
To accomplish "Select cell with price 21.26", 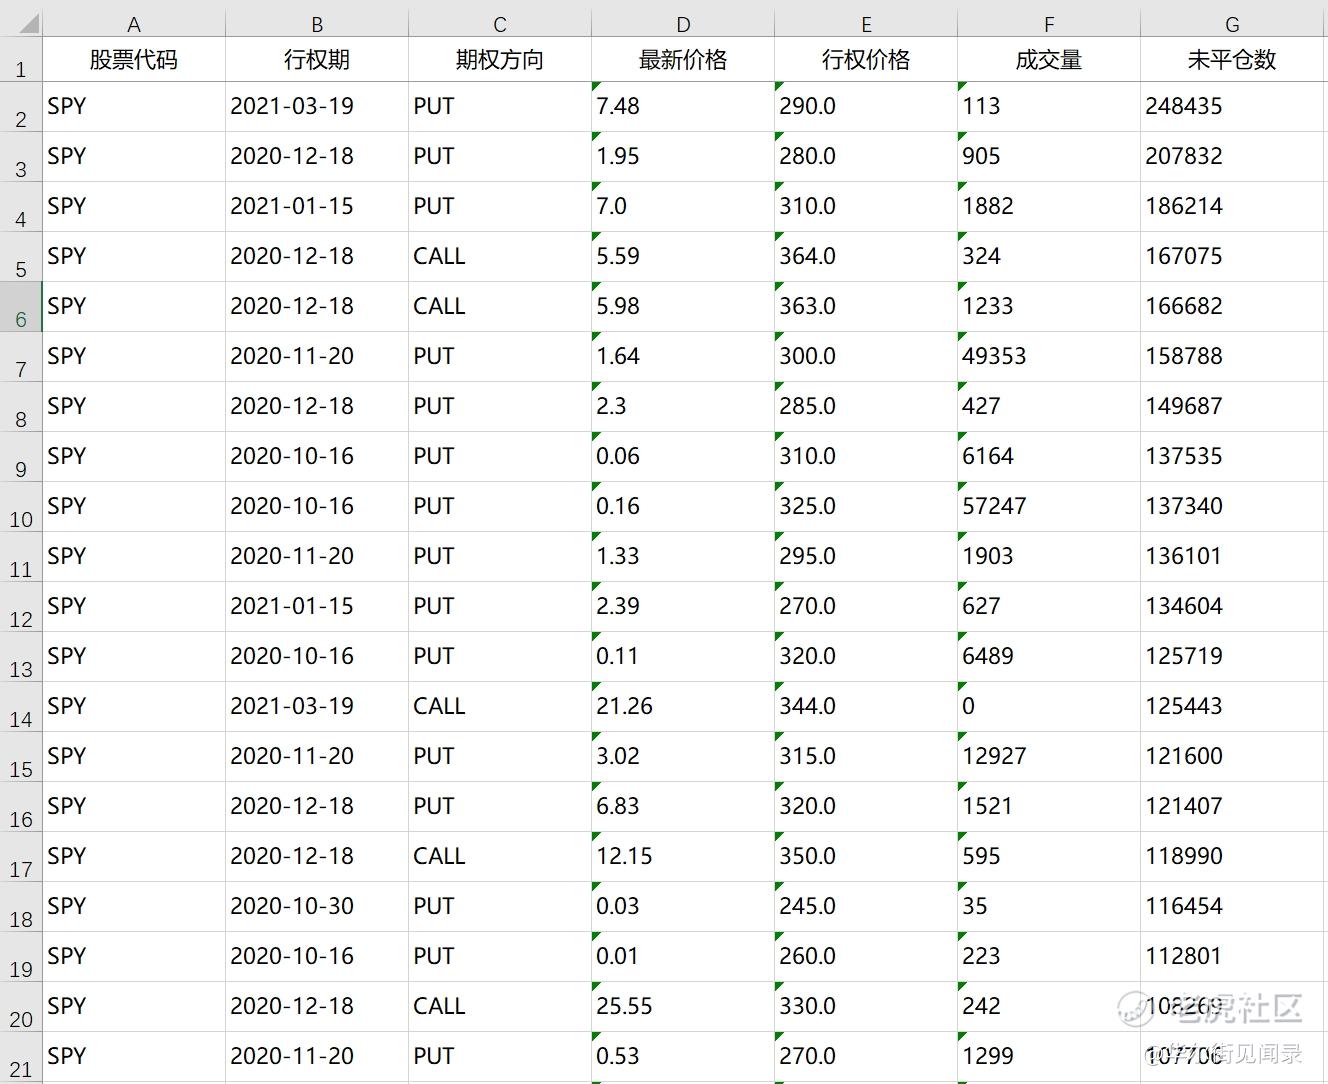I will pyautogui.click(x=683, y=707).
